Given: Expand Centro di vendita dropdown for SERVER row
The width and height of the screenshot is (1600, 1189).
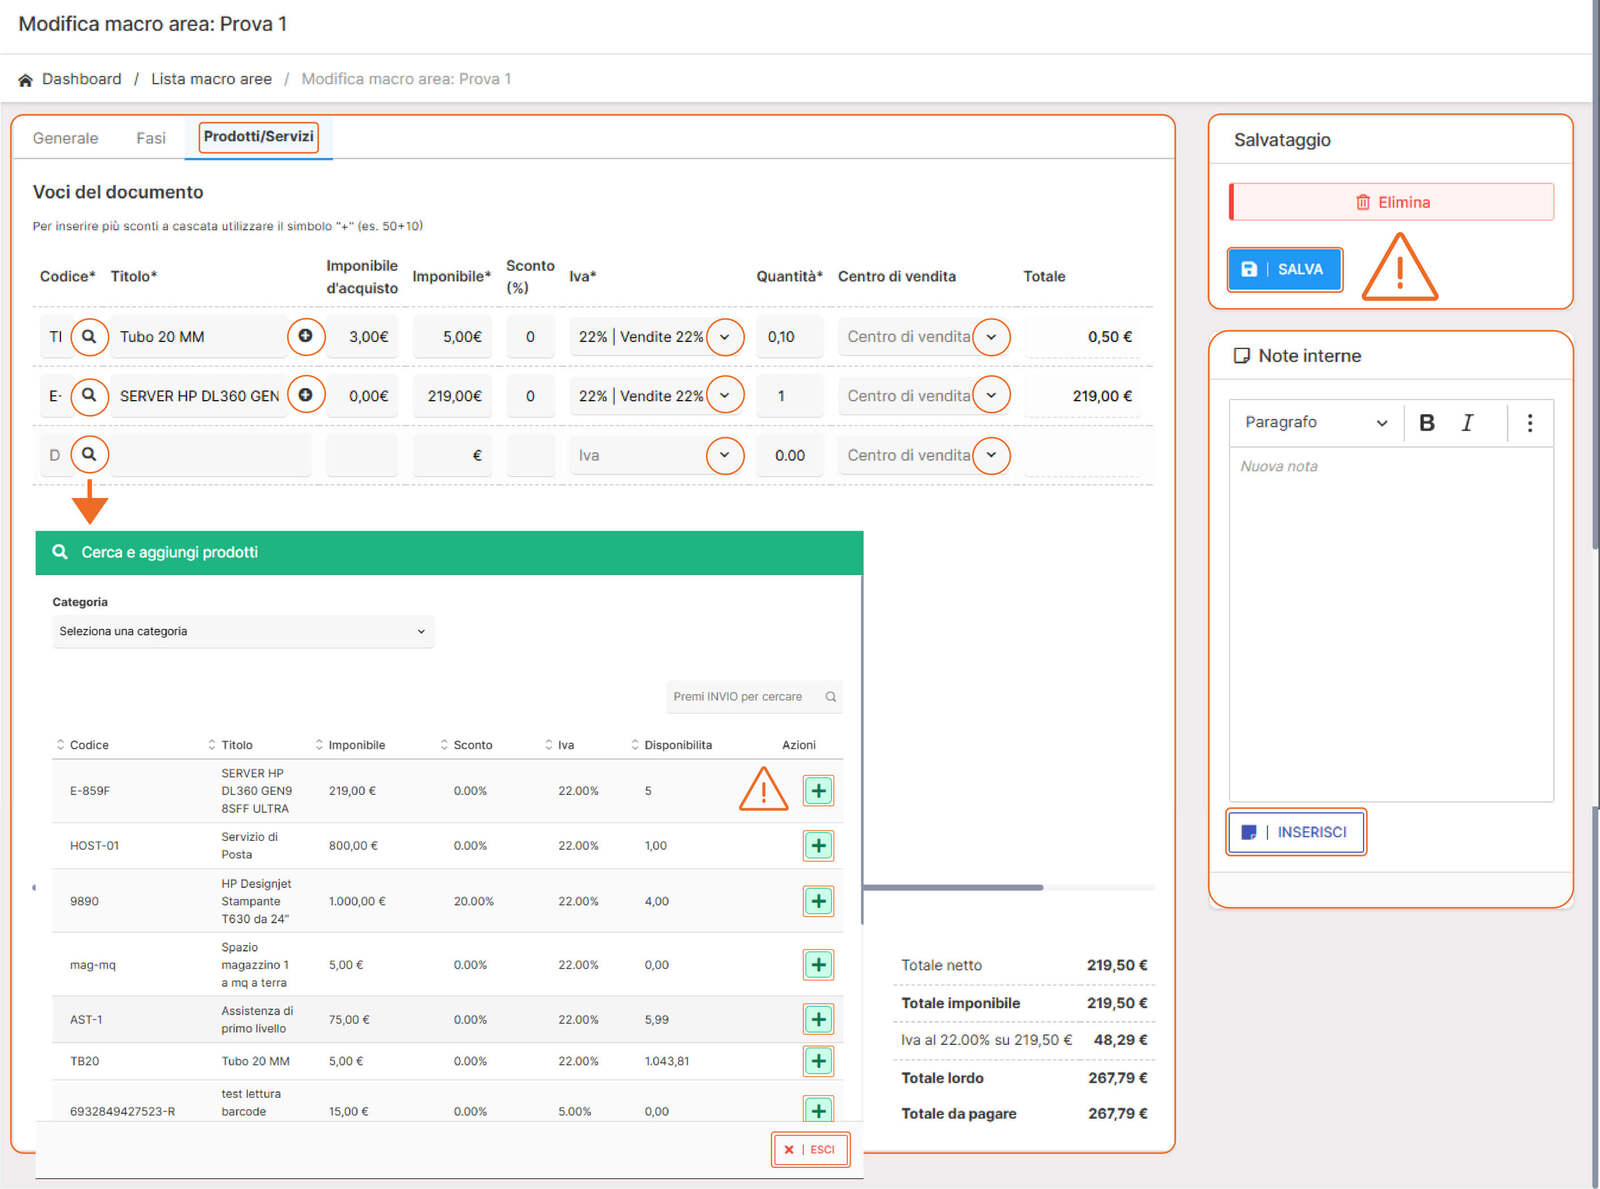Looking at the screenshot, I should 991,396.
